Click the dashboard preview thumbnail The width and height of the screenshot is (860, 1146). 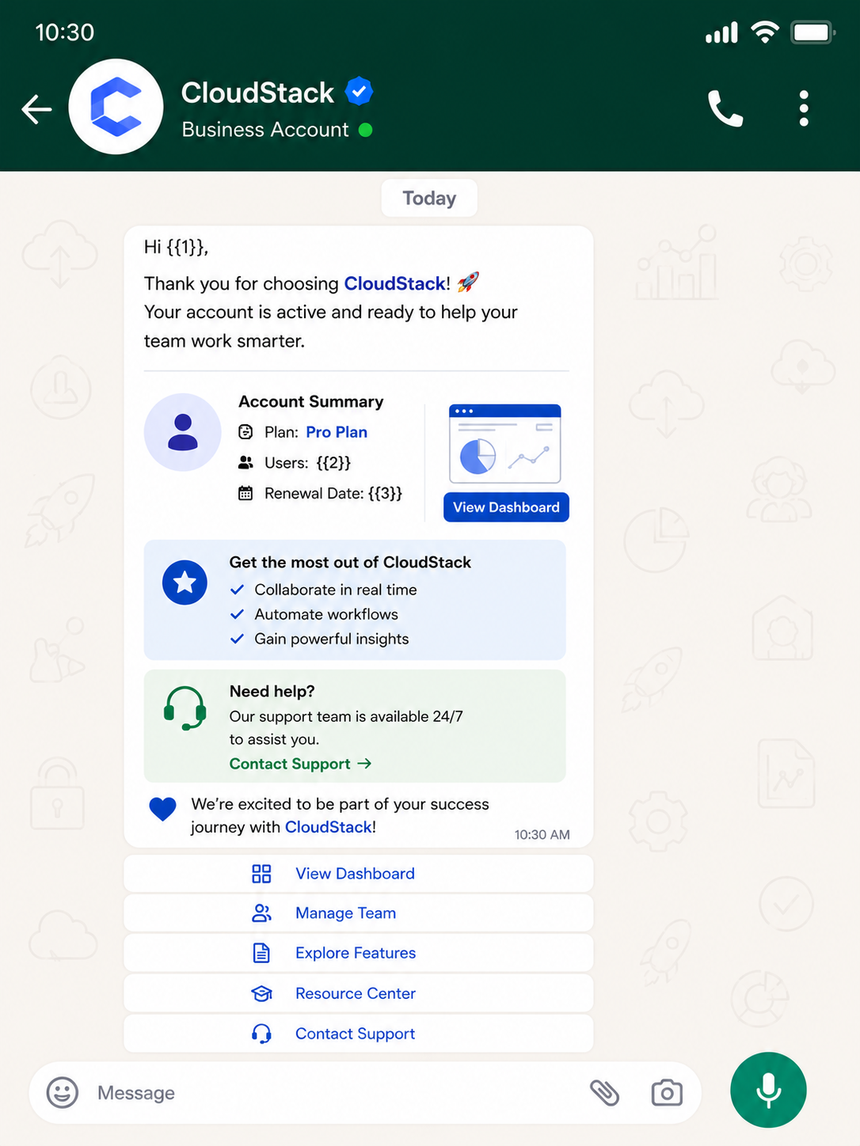pos(505,444)
